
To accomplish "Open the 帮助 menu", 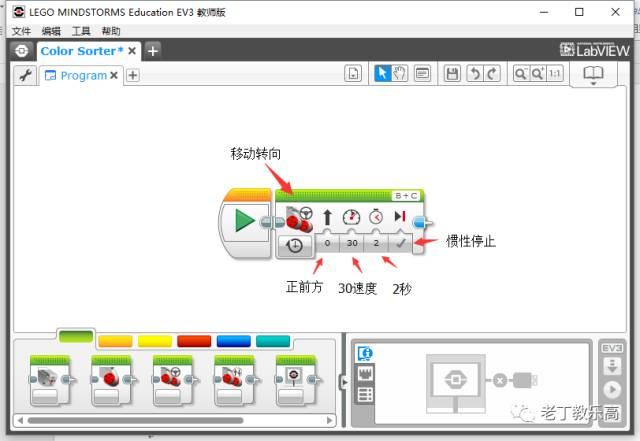I will tap(111, 31).
